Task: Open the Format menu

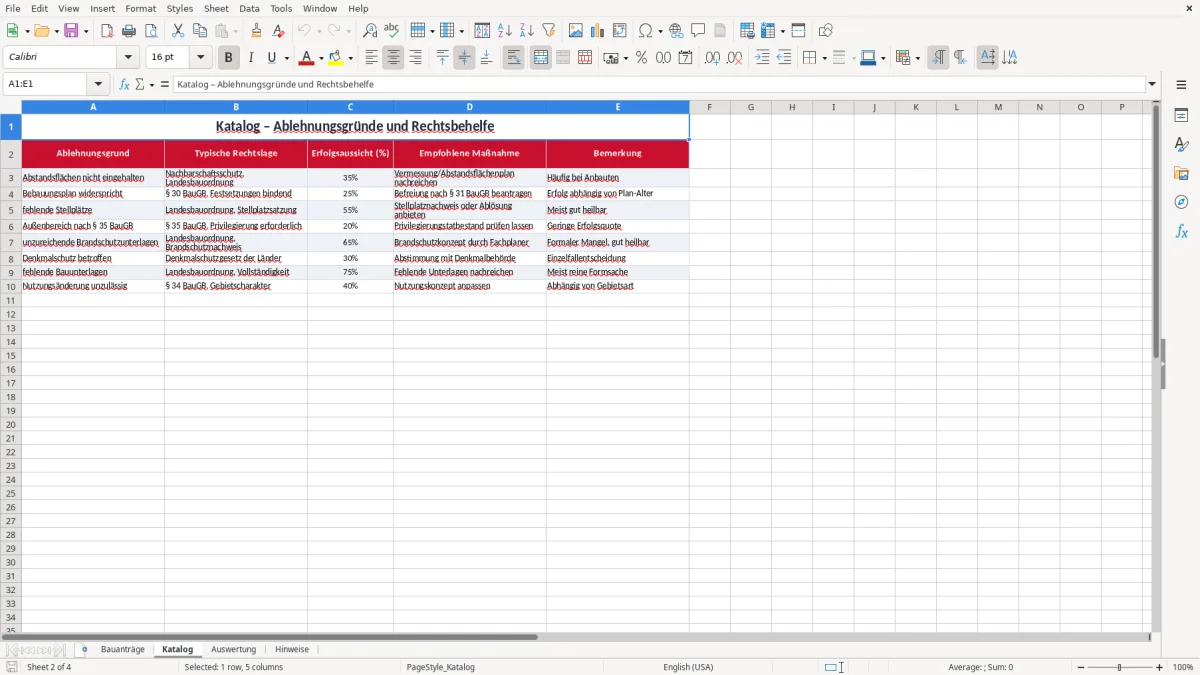Action: [141, 8]
